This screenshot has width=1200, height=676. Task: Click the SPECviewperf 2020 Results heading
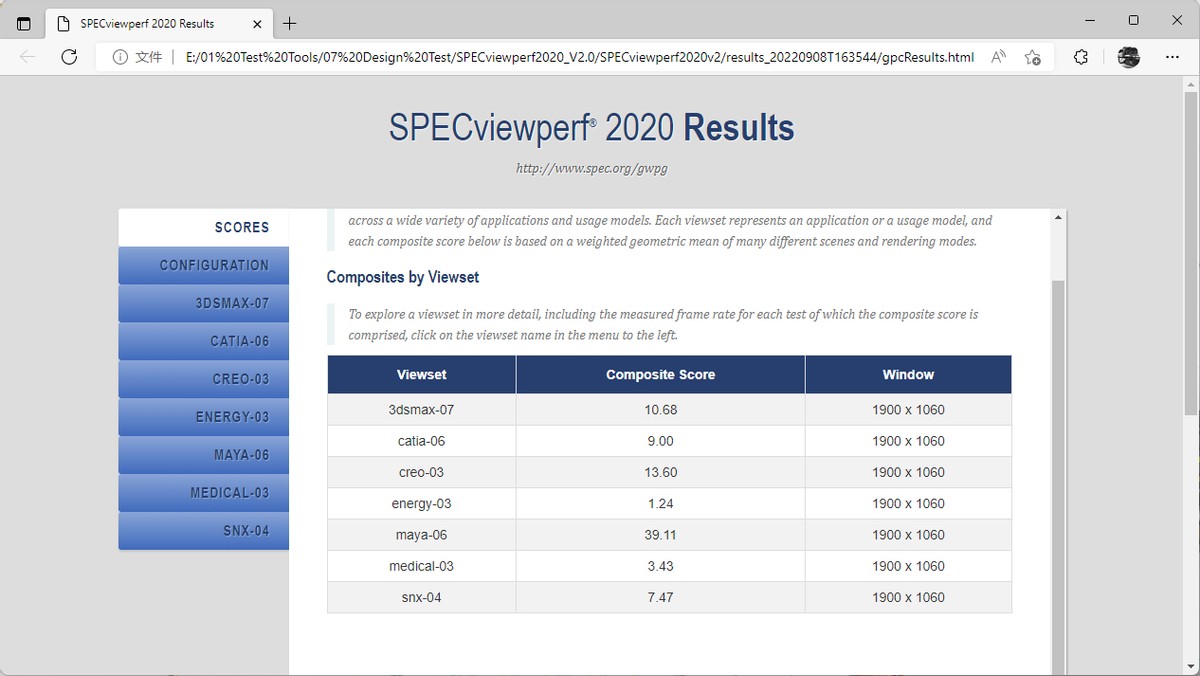click(x=591, y=128)
